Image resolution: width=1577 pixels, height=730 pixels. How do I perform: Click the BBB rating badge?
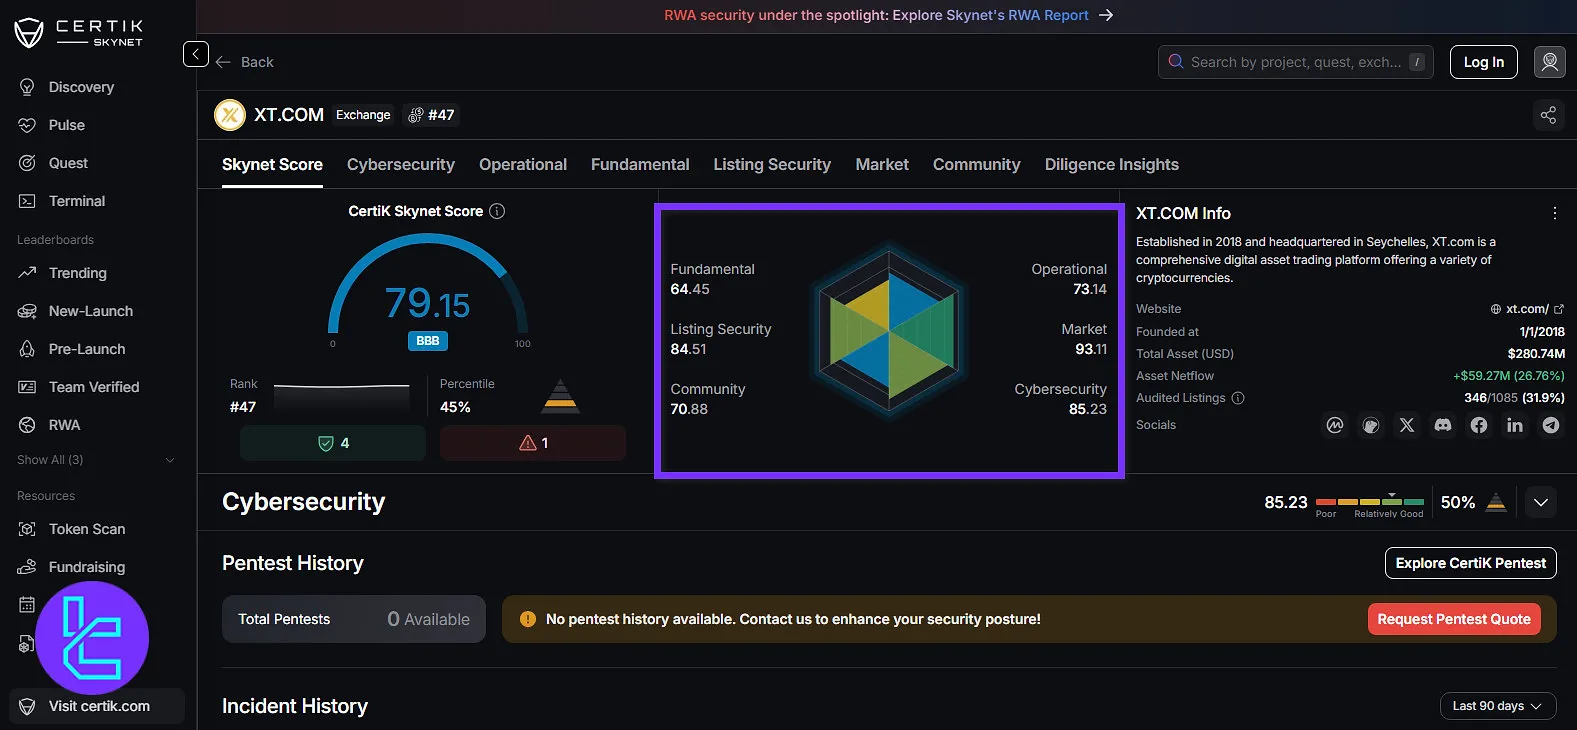(428, 341)
